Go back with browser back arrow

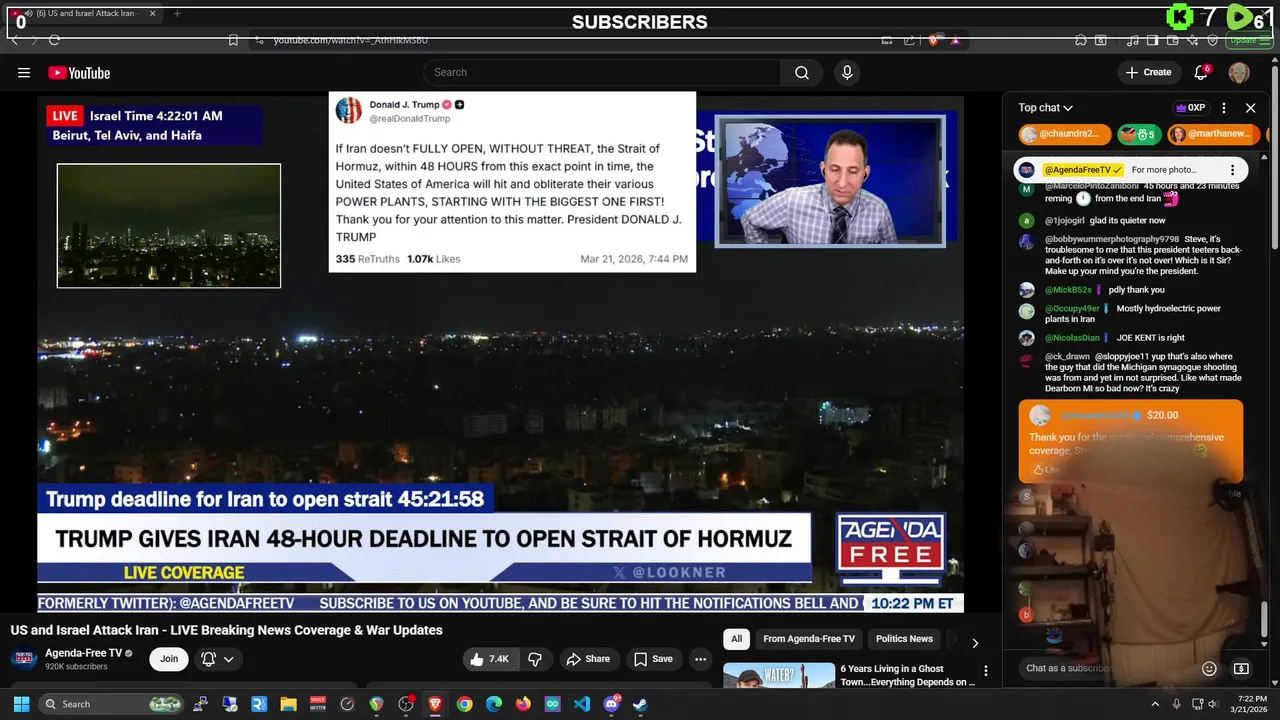[15, 40]
